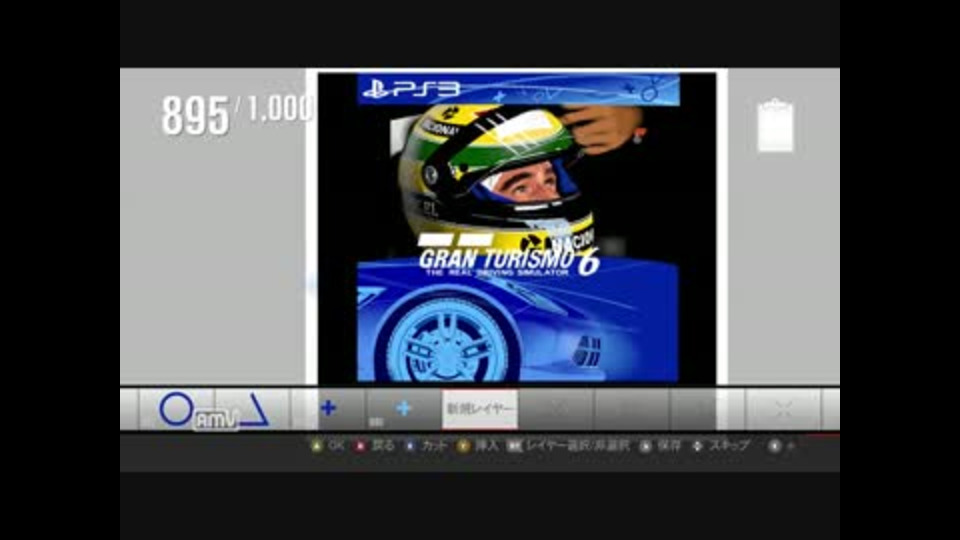The height and width of the screenshot is (540, 960).
Task: Click the 戻る (back) hint
Action: tap(383, 446)
